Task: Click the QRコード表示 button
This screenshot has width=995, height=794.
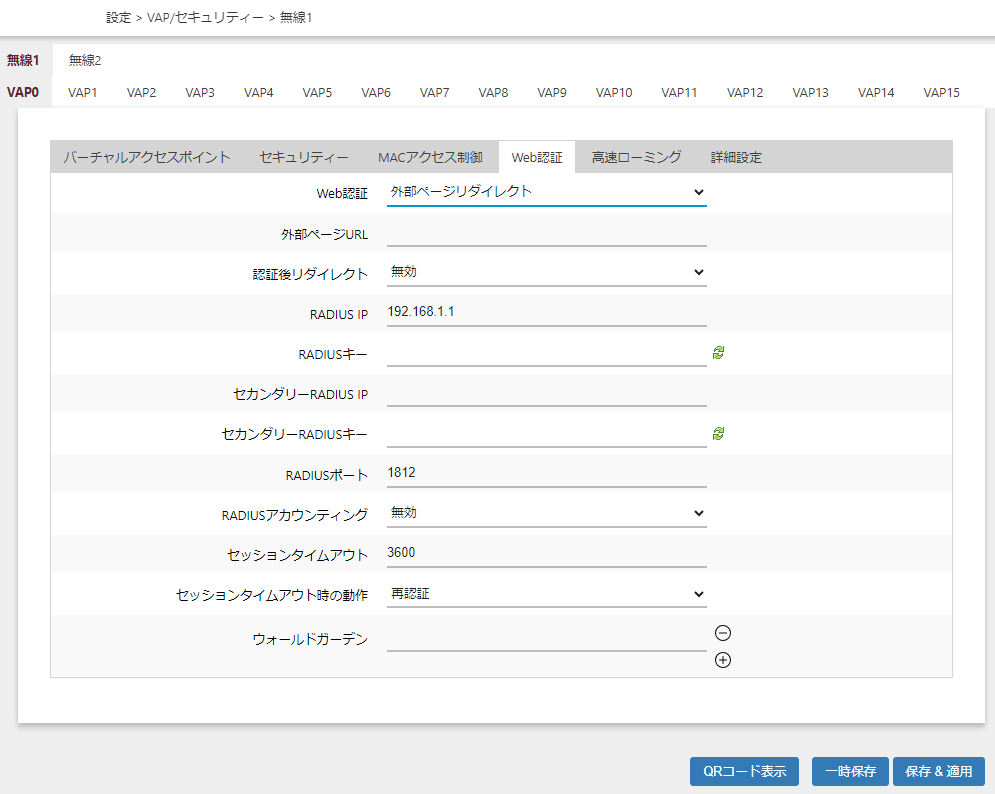Action: click(x=744, y=771)
